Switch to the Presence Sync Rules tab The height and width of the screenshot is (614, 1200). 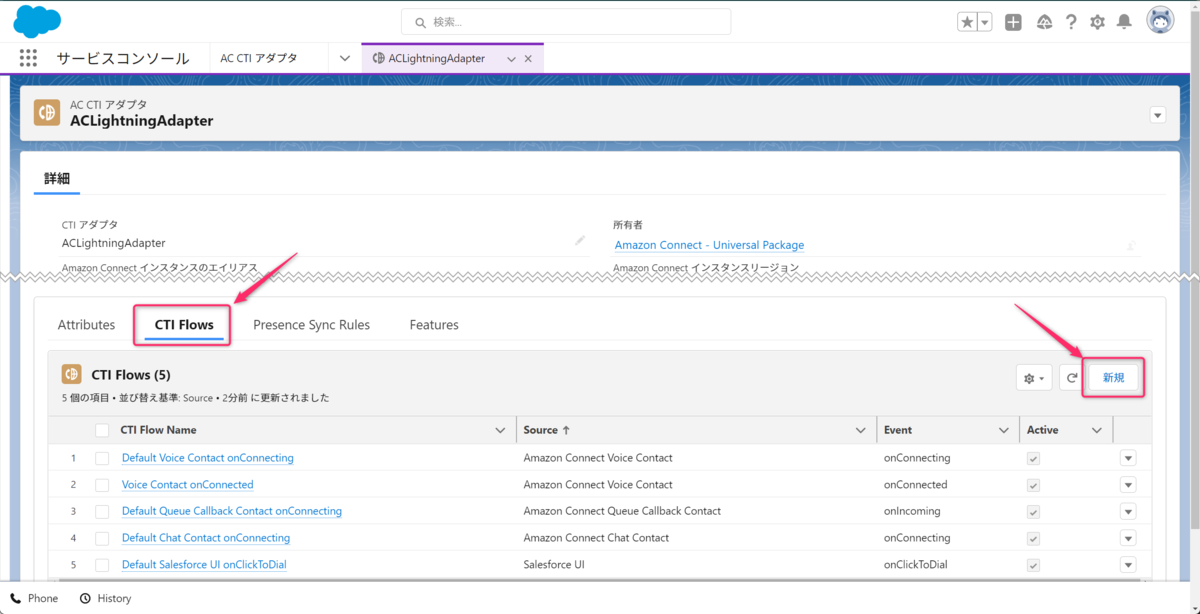311,325
